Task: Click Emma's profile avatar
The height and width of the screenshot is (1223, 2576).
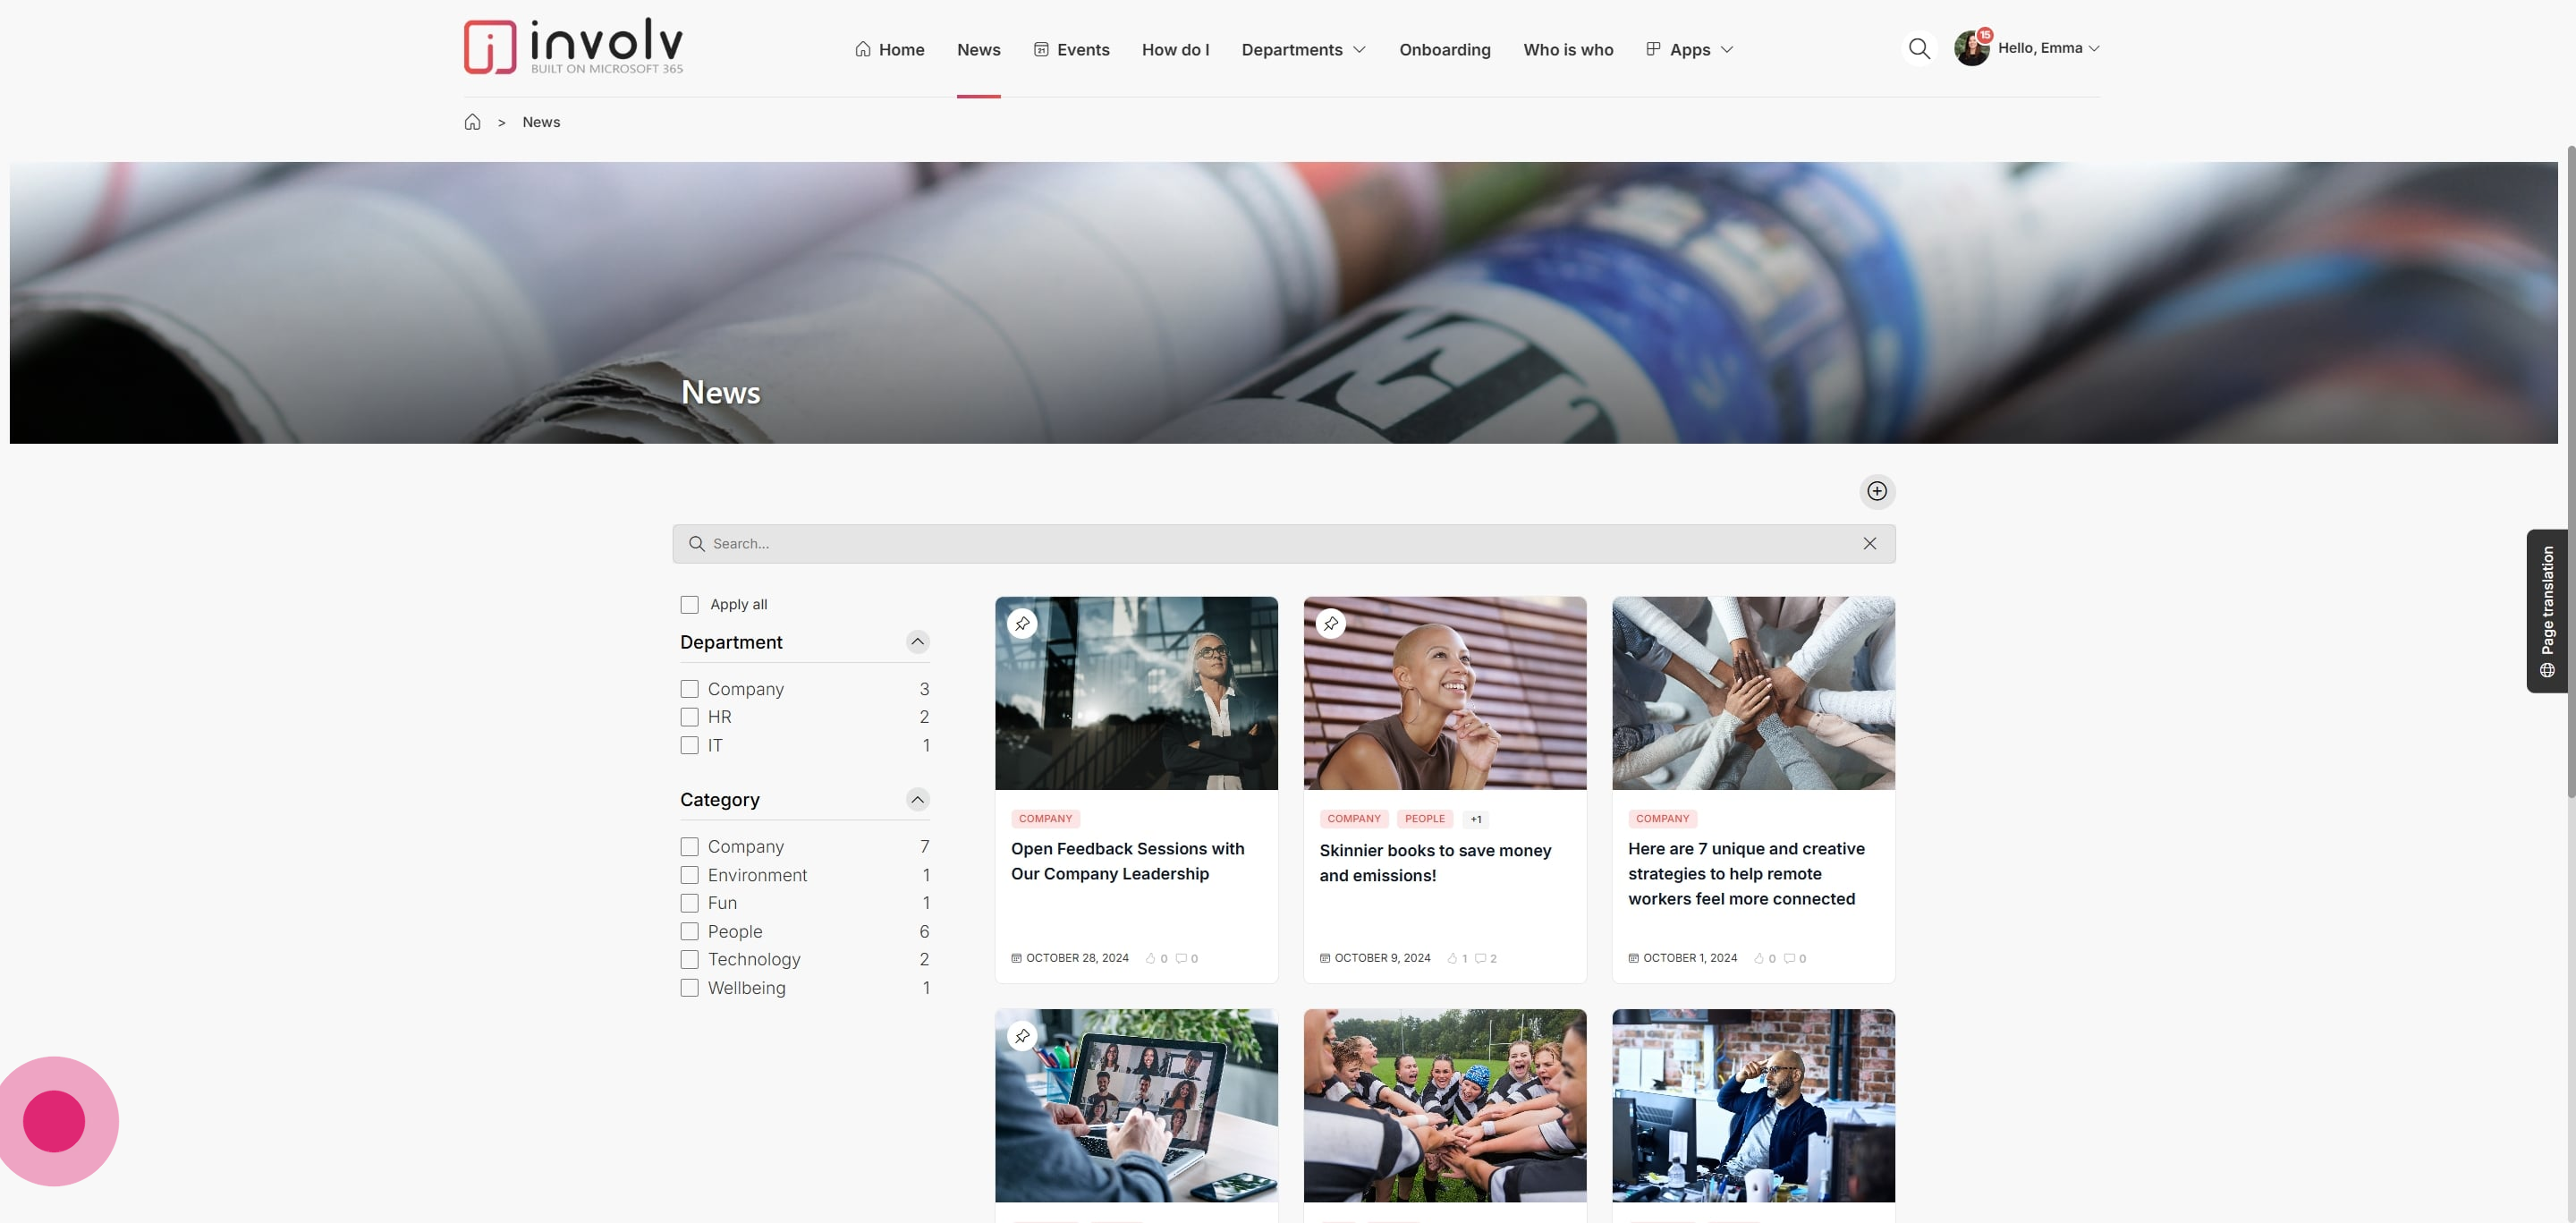Action: click(1971, 48)
